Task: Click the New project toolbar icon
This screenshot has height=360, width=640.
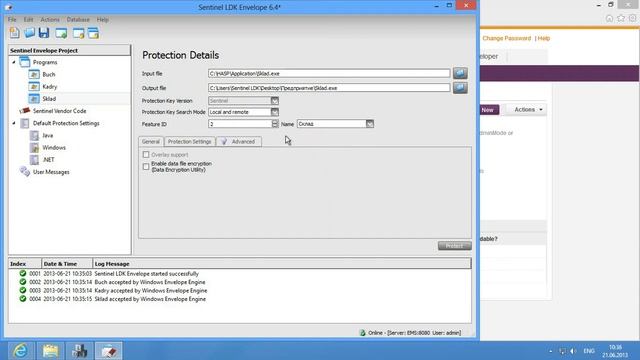Action: [15, 33]
